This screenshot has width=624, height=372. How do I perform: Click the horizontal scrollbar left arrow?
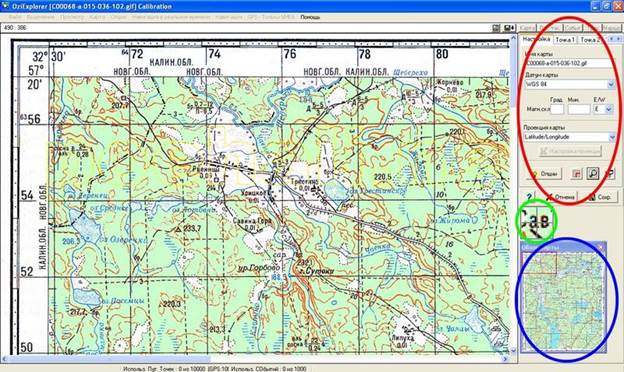point(5,359)
